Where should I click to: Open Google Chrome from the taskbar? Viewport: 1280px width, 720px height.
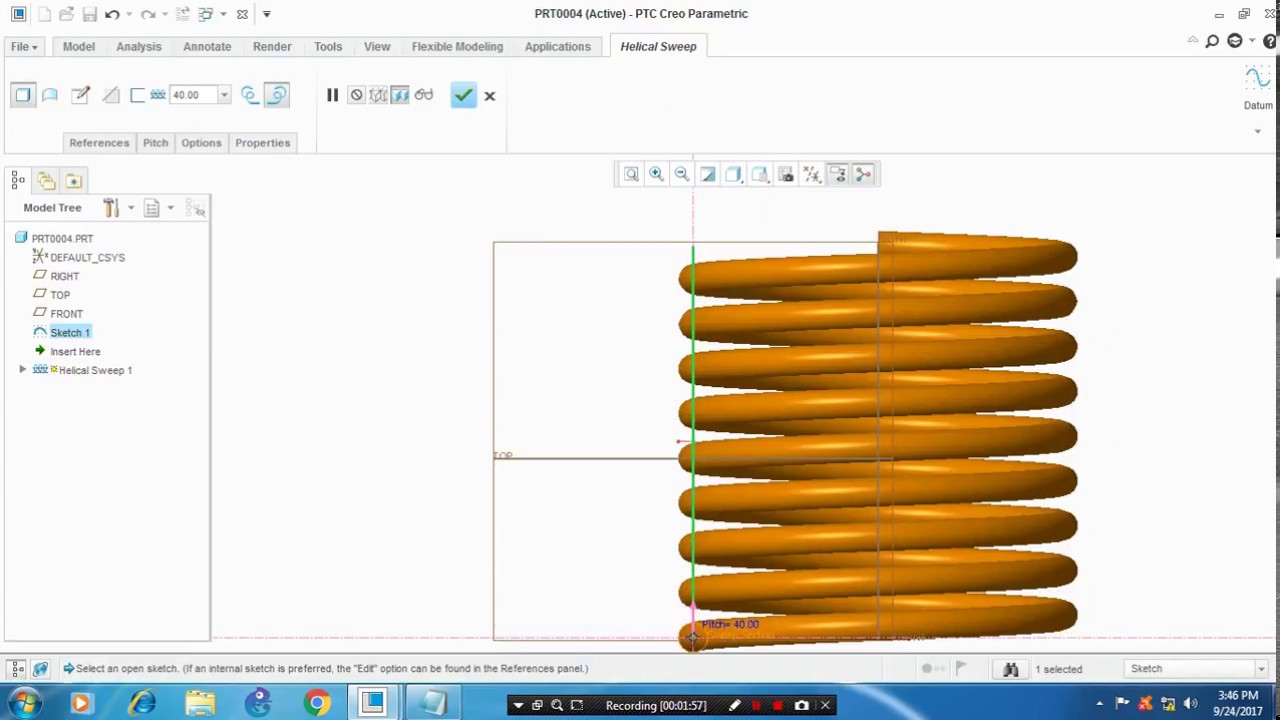click(x=317, y=704)
